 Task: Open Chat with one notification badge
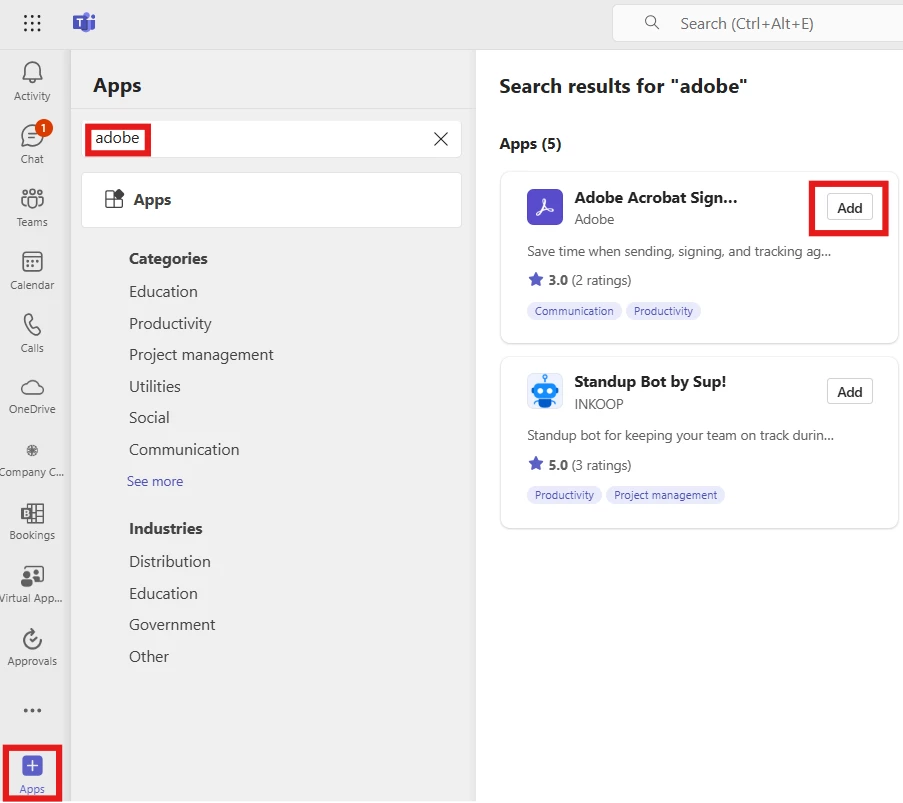click(x=32, y=144)
